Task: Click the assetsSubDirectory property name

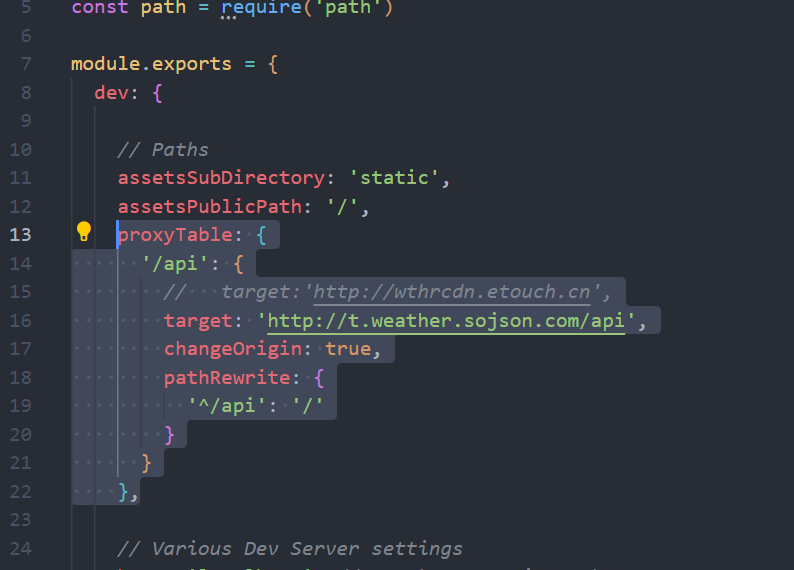Action: (x=221, y=178)
